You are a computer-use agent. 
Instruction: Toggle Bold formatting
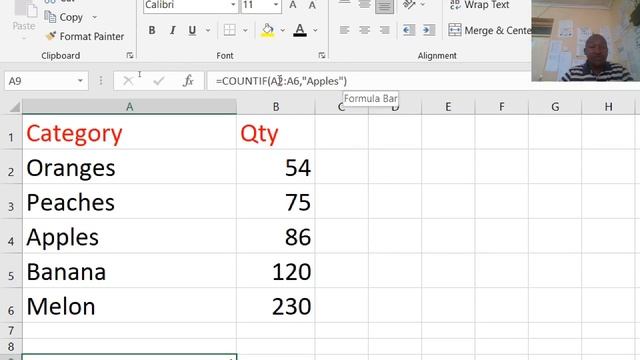pos(152,30)
